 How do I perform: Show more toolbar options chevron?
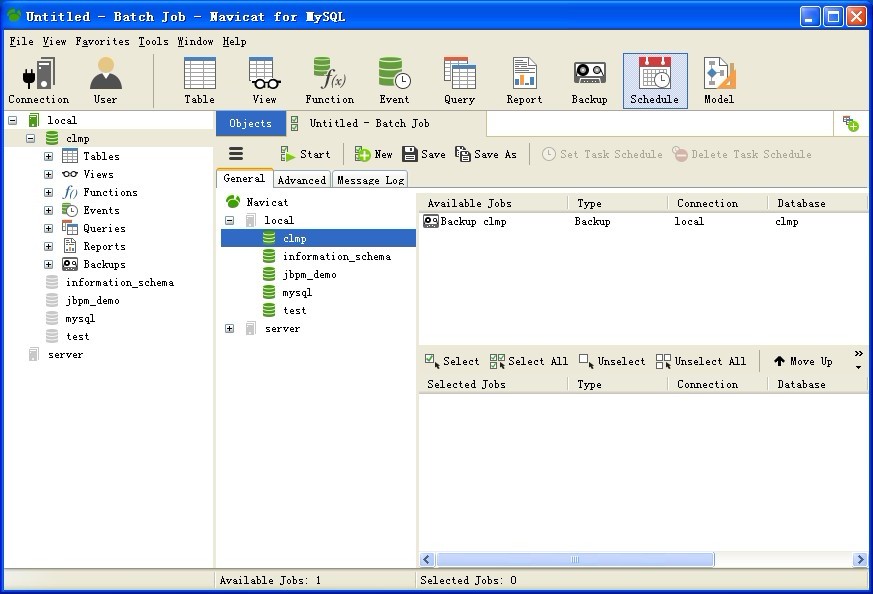click(859, 354)
